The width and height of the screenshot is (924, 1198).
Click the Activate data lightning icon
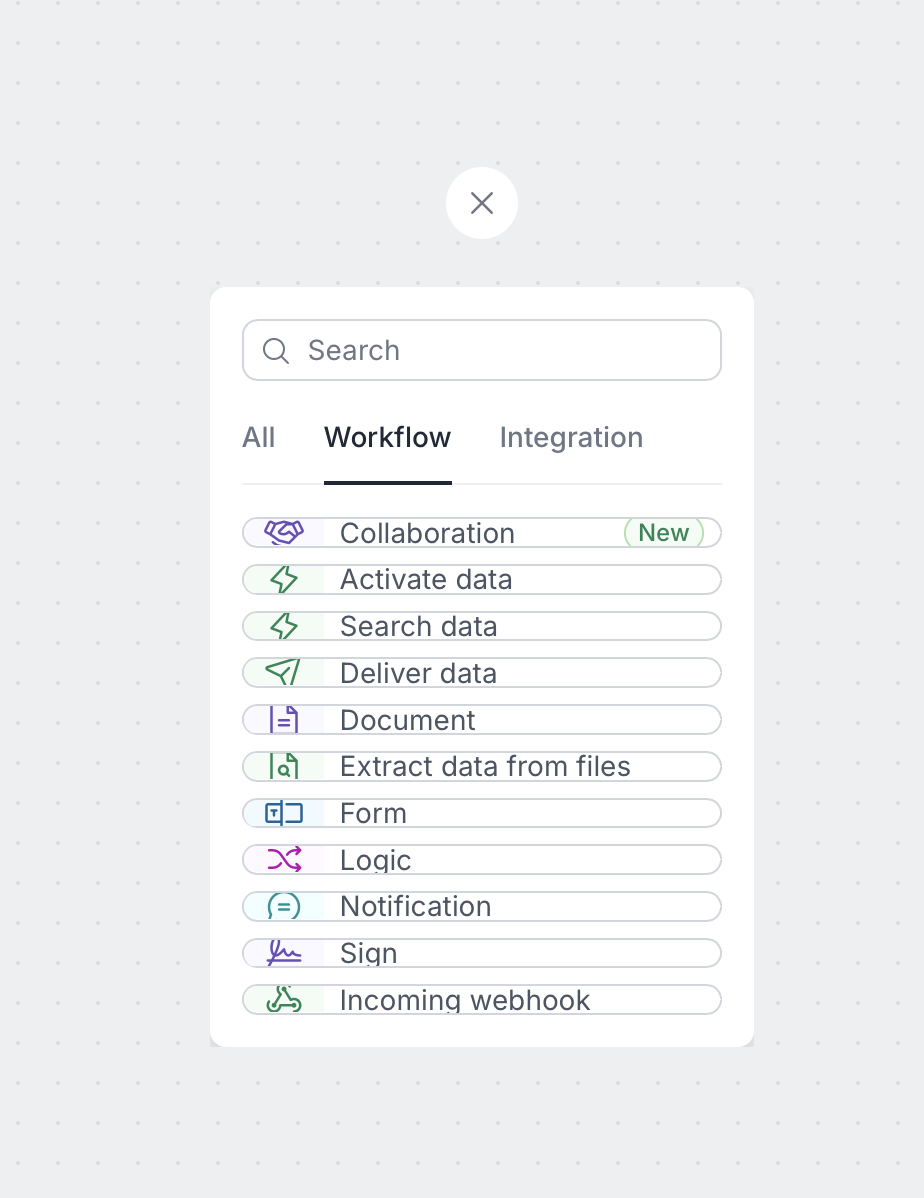(284, 579)
